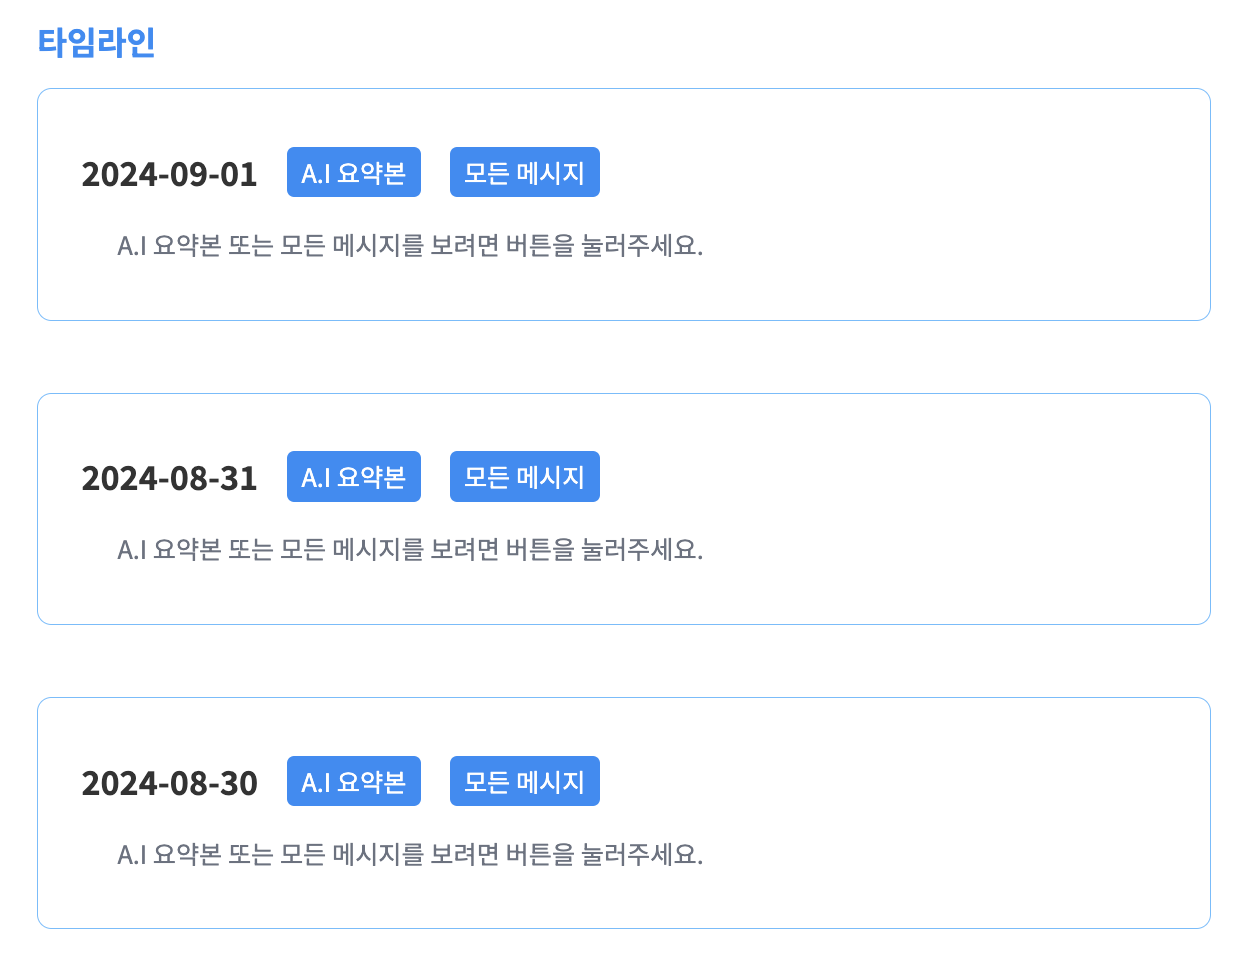Show 모든 메시지 for 2024-08-30
1254x956 pixels.
[x=524, y=781]
